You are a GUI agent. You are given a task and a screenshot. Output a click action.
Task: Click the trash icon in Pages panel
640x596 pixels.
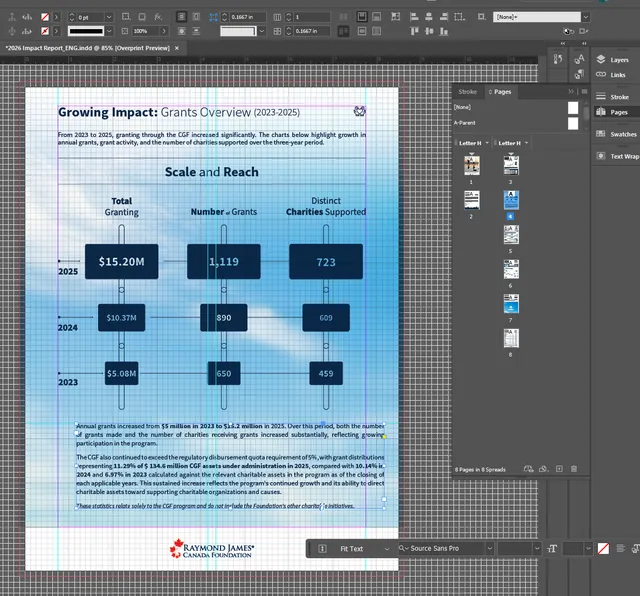574,469
